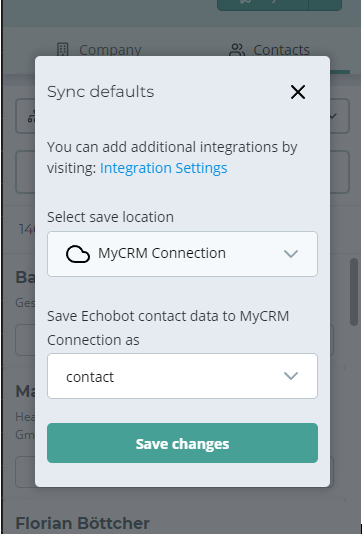Click the vertical scrollbar thumb

[354, 292]
